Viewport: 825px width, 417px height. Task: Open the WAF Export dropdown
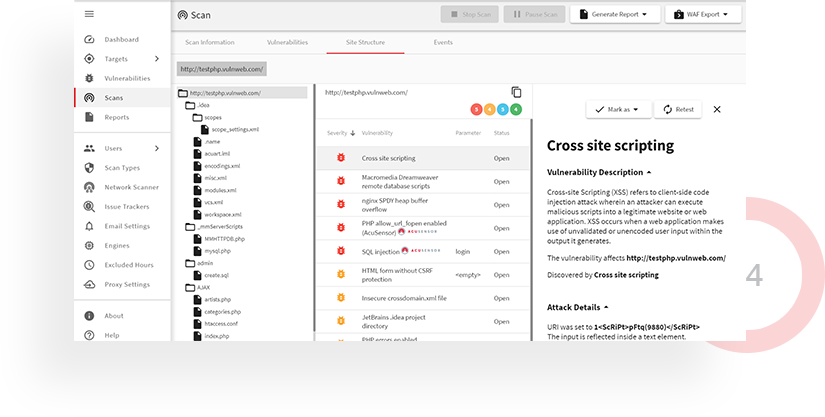(703, 14)
